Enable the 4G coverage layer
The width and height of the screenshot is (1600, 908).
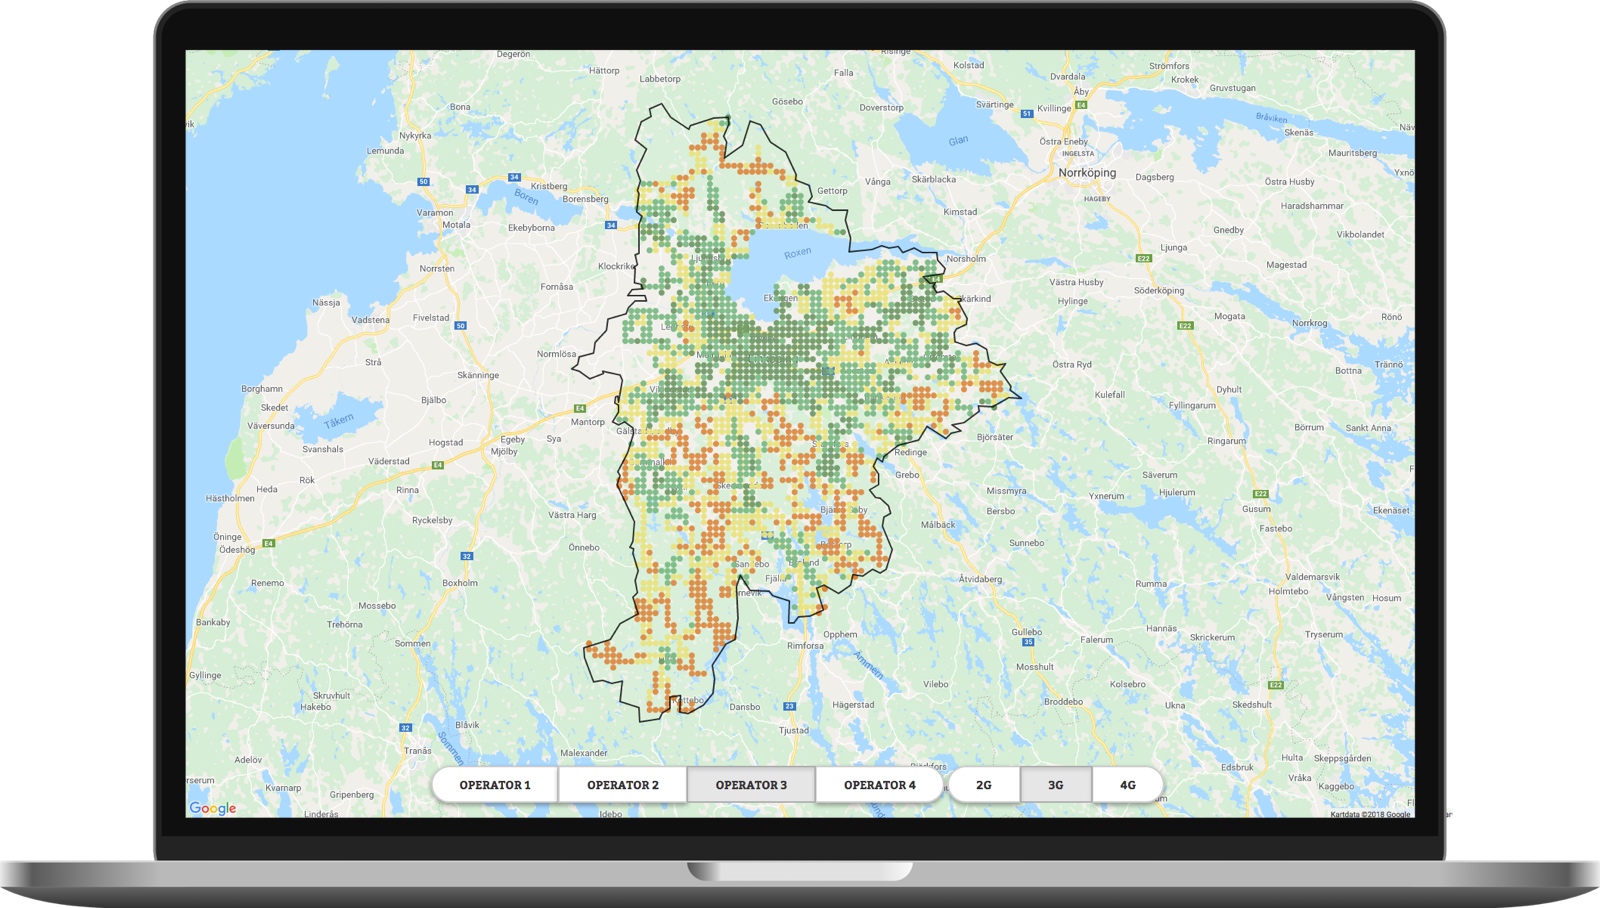click(x=1127, y=785)
